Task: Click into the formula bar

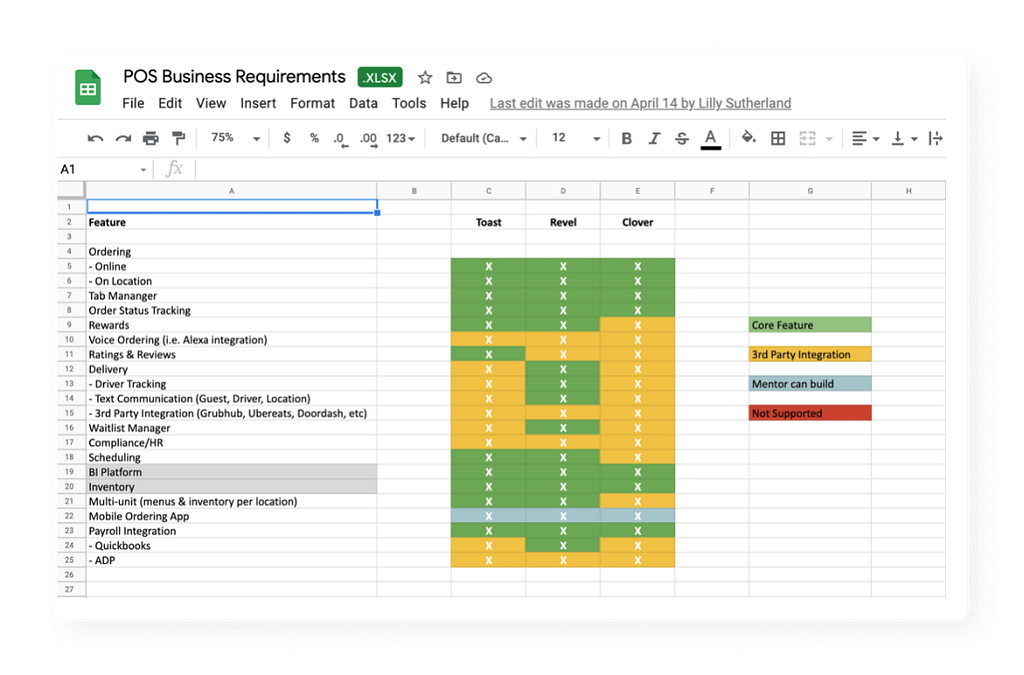Action: pos(568,169)
